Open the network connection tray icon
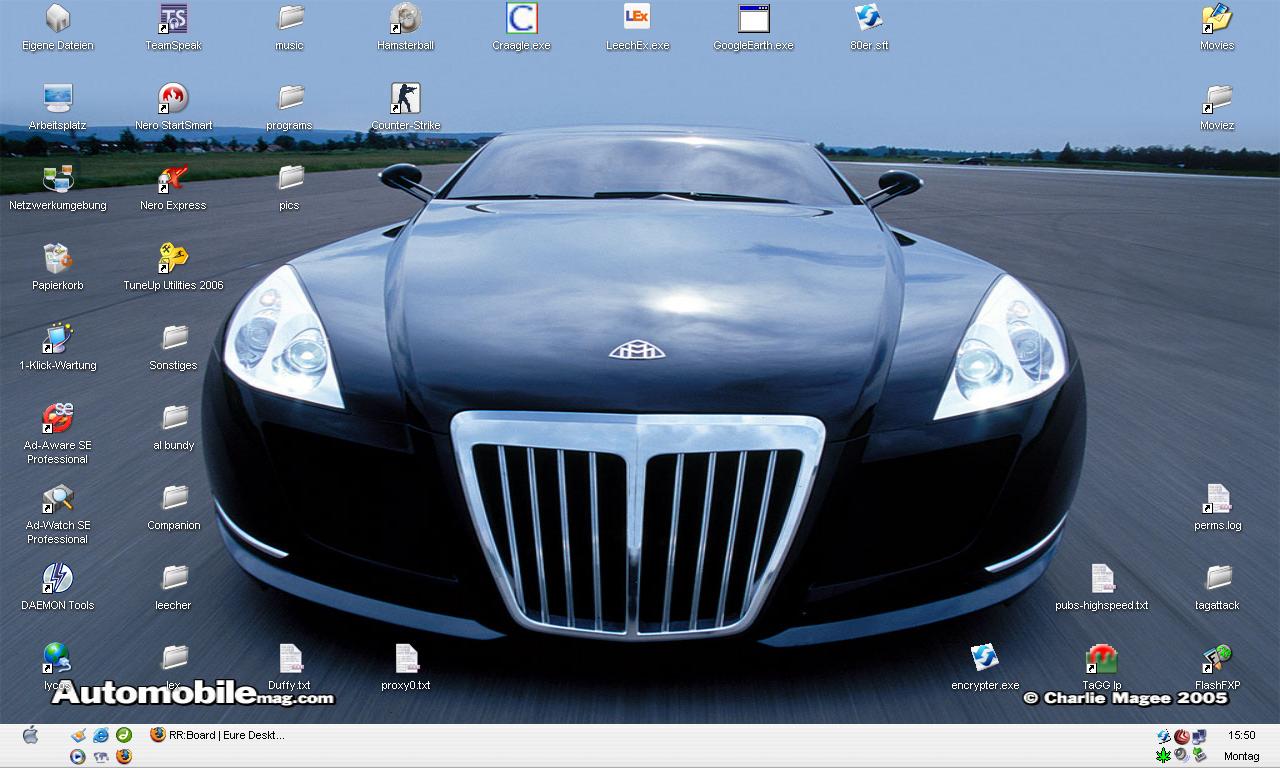This screenshot has width=1280, height=768. pyautogui.click(x=1198, y=736)
